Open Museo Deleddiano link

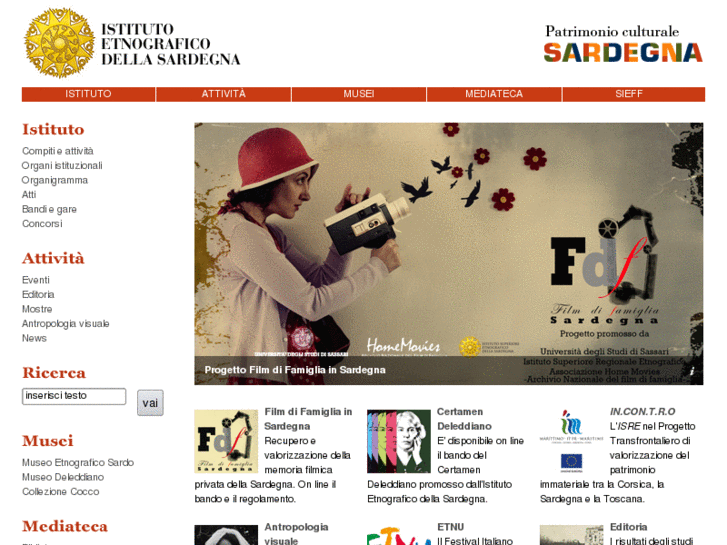click(63, 477)
